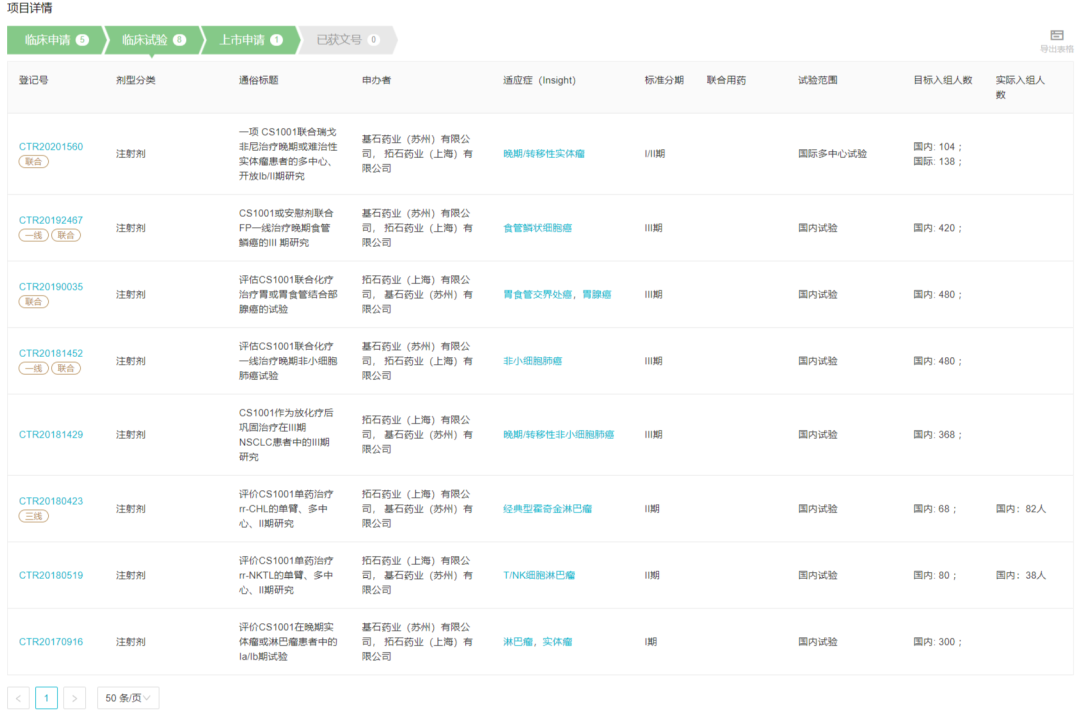
Task: Click the title starting 评价CS1001单药治疗rr-CHL
Action: (x=287, y=509)
